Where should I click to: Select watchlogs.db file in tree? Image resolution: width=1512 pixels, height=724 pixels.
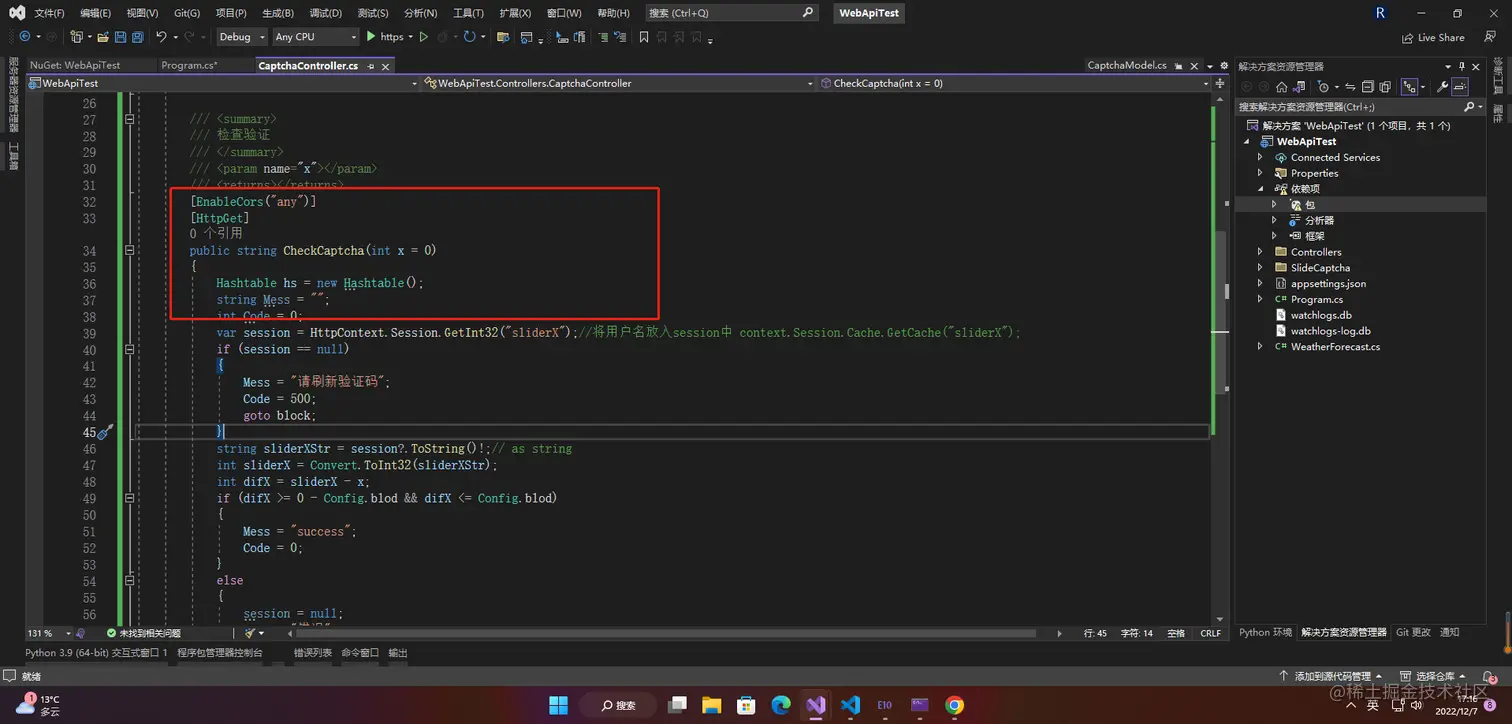[x=1320, y=315]
